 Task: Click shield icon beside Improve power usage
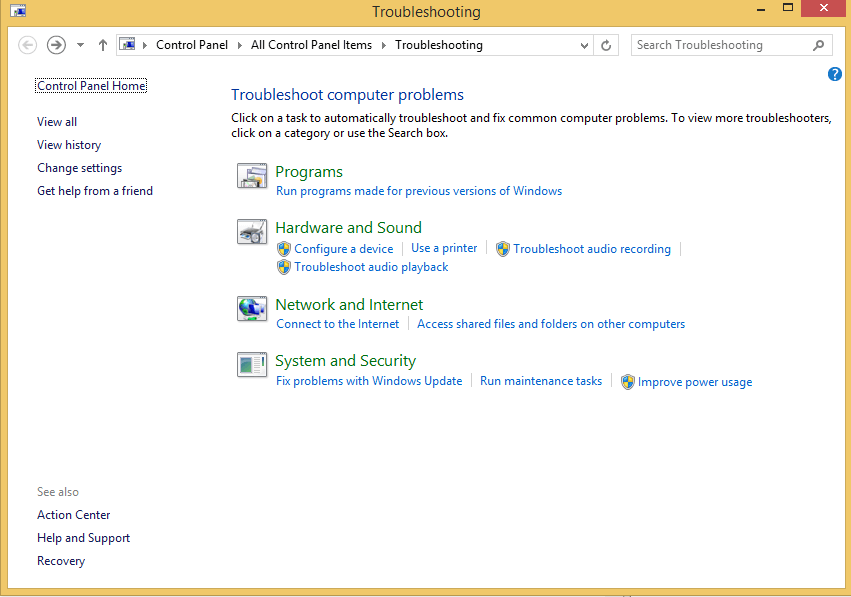628,382
